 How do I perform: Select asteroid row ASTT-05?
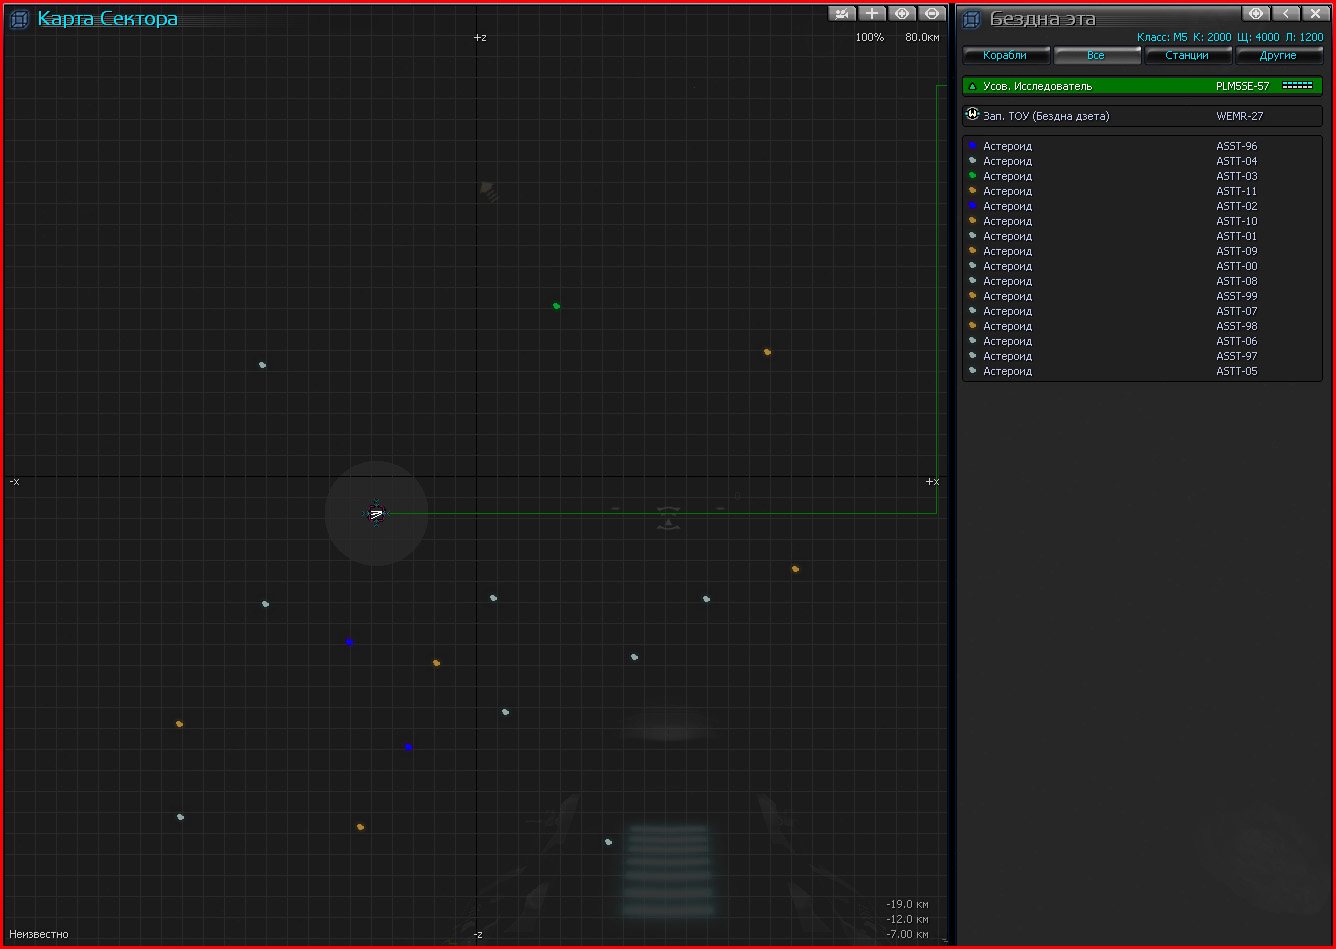pos(1142,371)
